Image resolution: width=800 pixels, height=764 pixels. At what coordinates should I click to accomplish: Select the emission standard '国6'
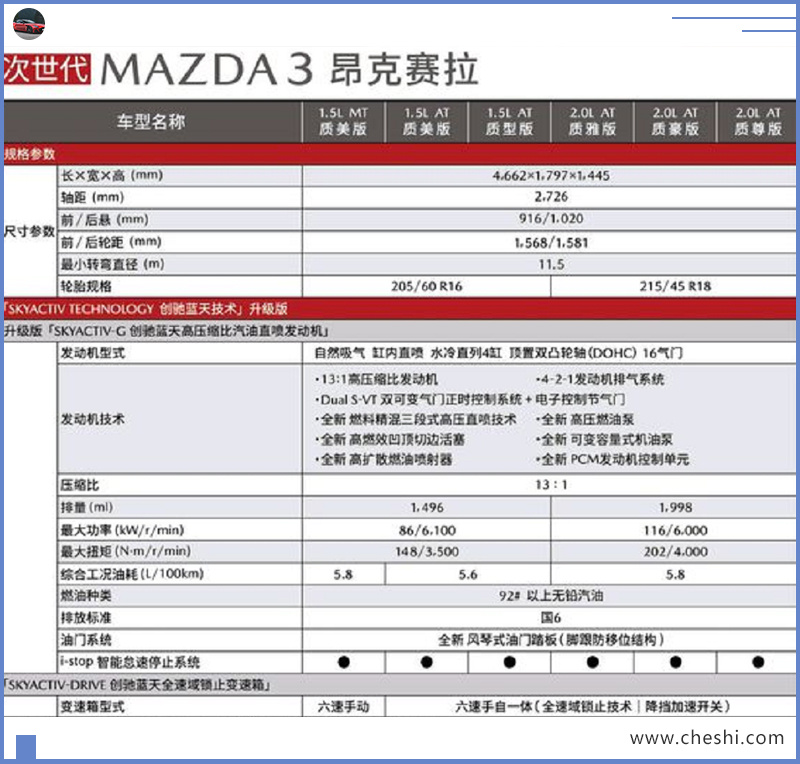(x=551, y=618)
